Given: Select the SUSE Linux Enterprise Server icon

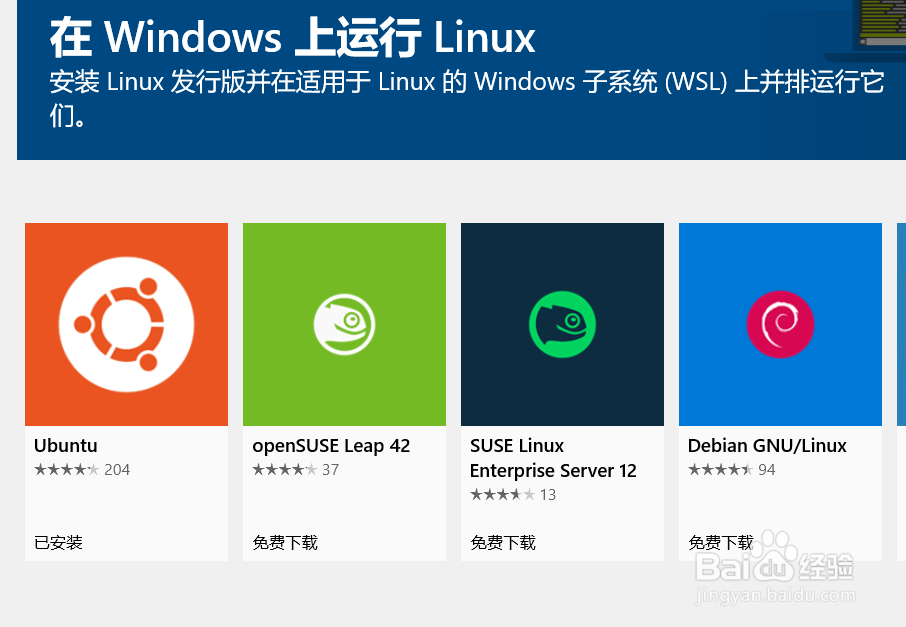Looking at the screenshot, I should [x=562, y=324].
